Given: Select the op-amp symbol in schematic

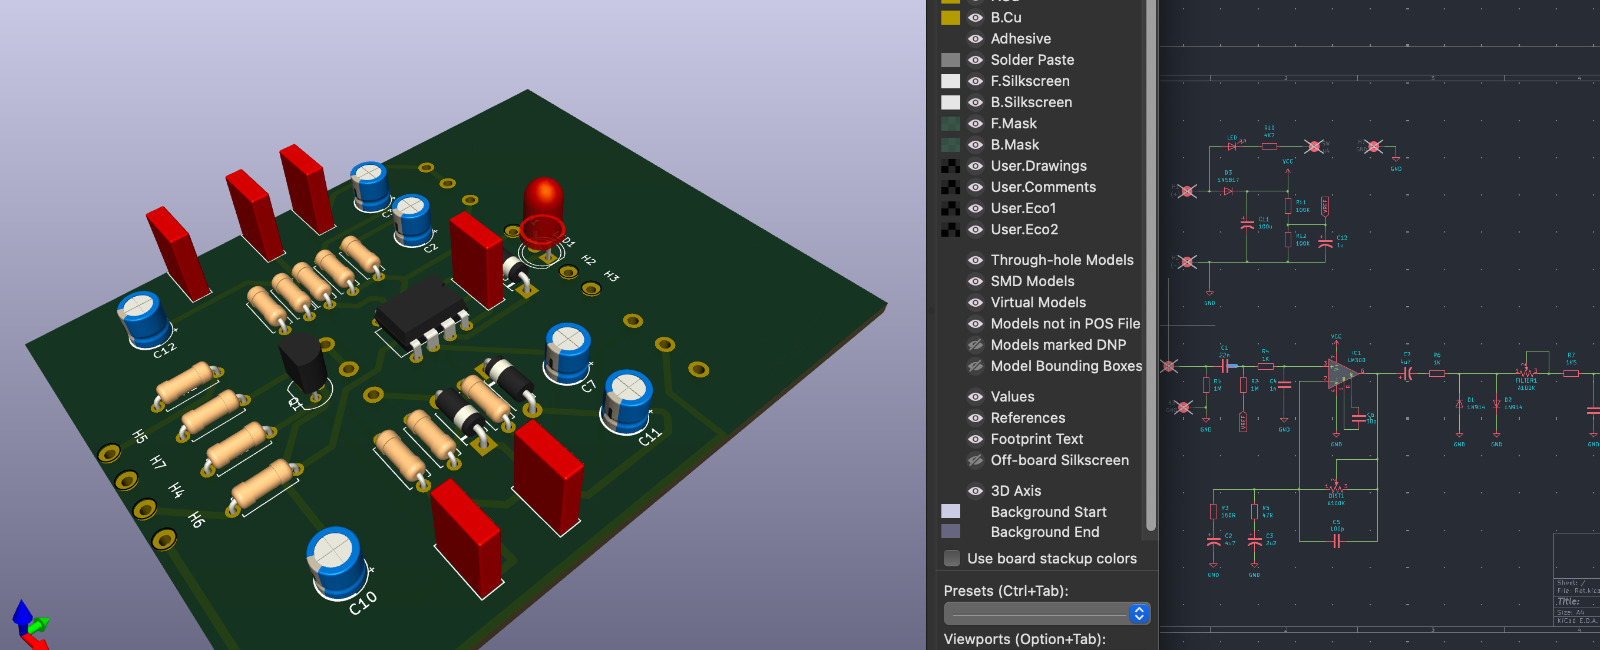Looking at the screenshot, I should 1341,375.
